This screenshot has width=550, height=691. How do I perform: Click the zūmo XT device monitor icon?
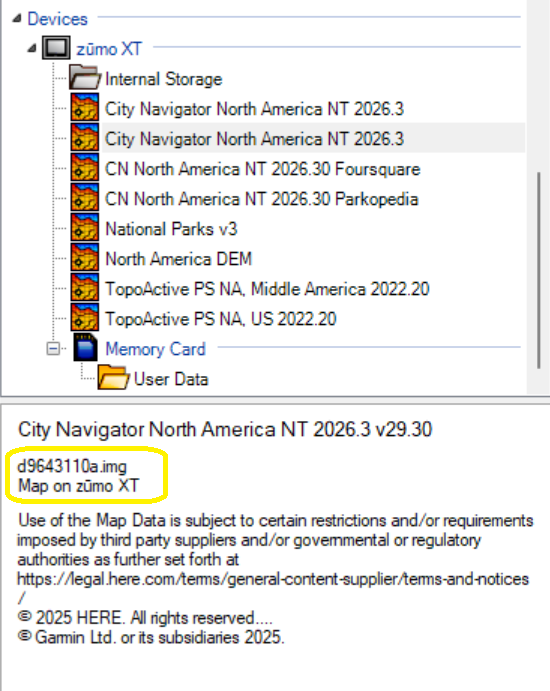click(x=56, y=48)
